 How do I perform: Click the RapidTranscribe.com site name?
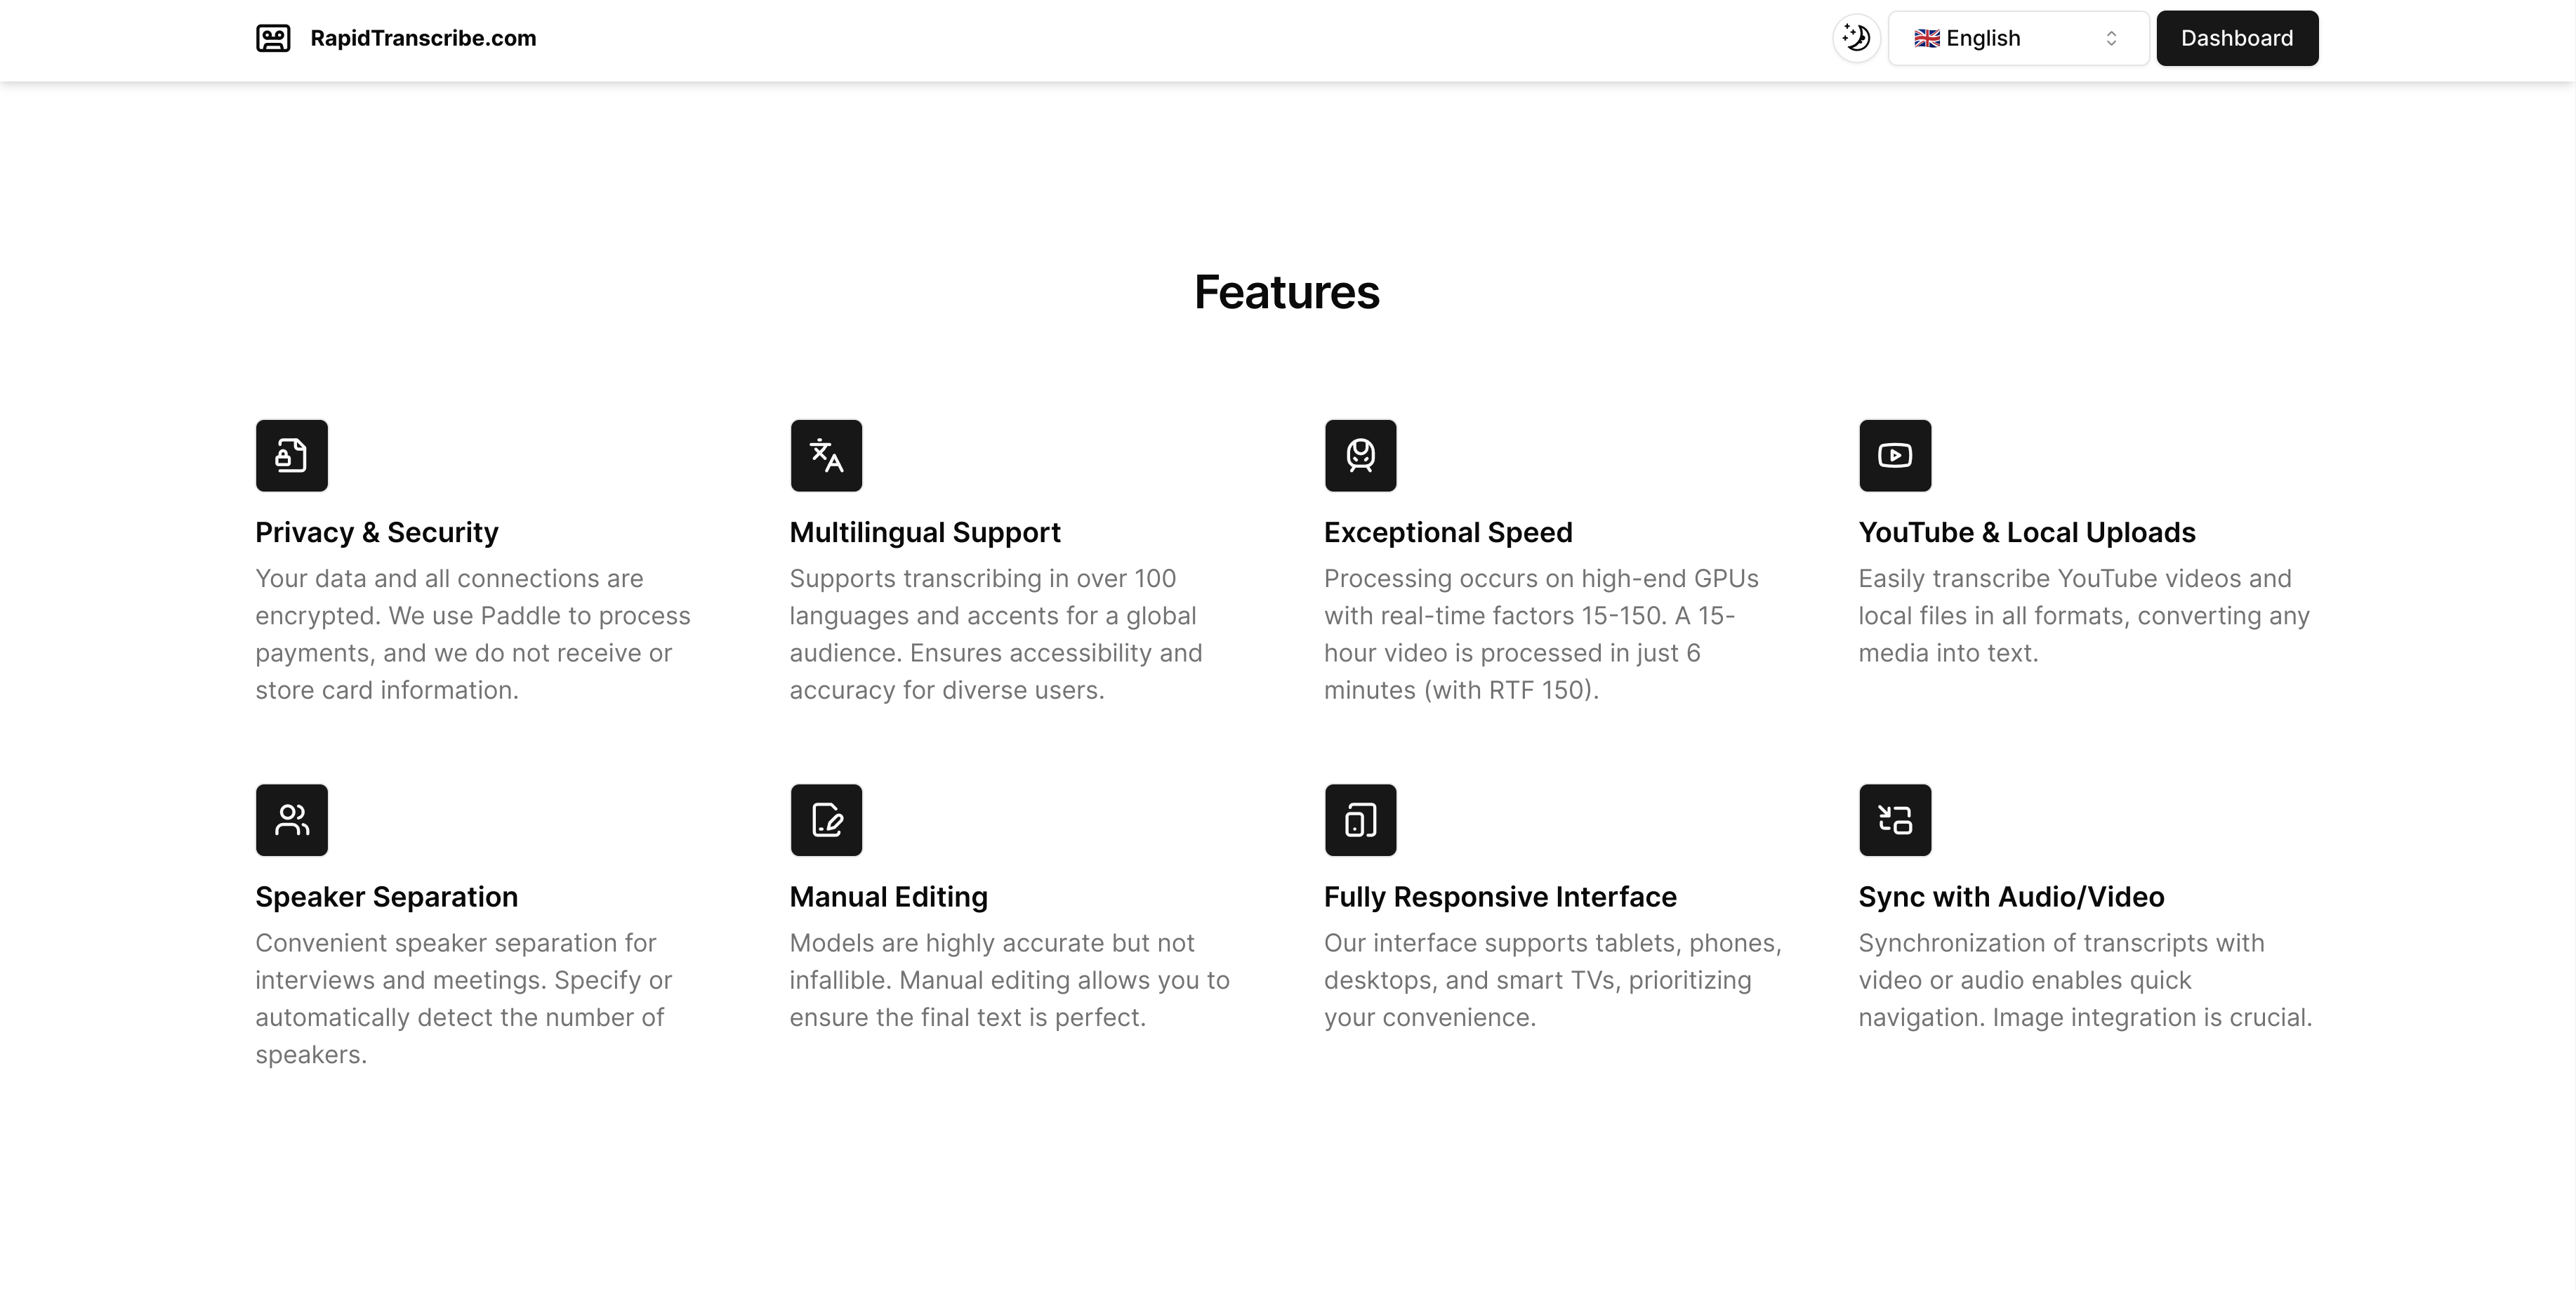(423, 38)
